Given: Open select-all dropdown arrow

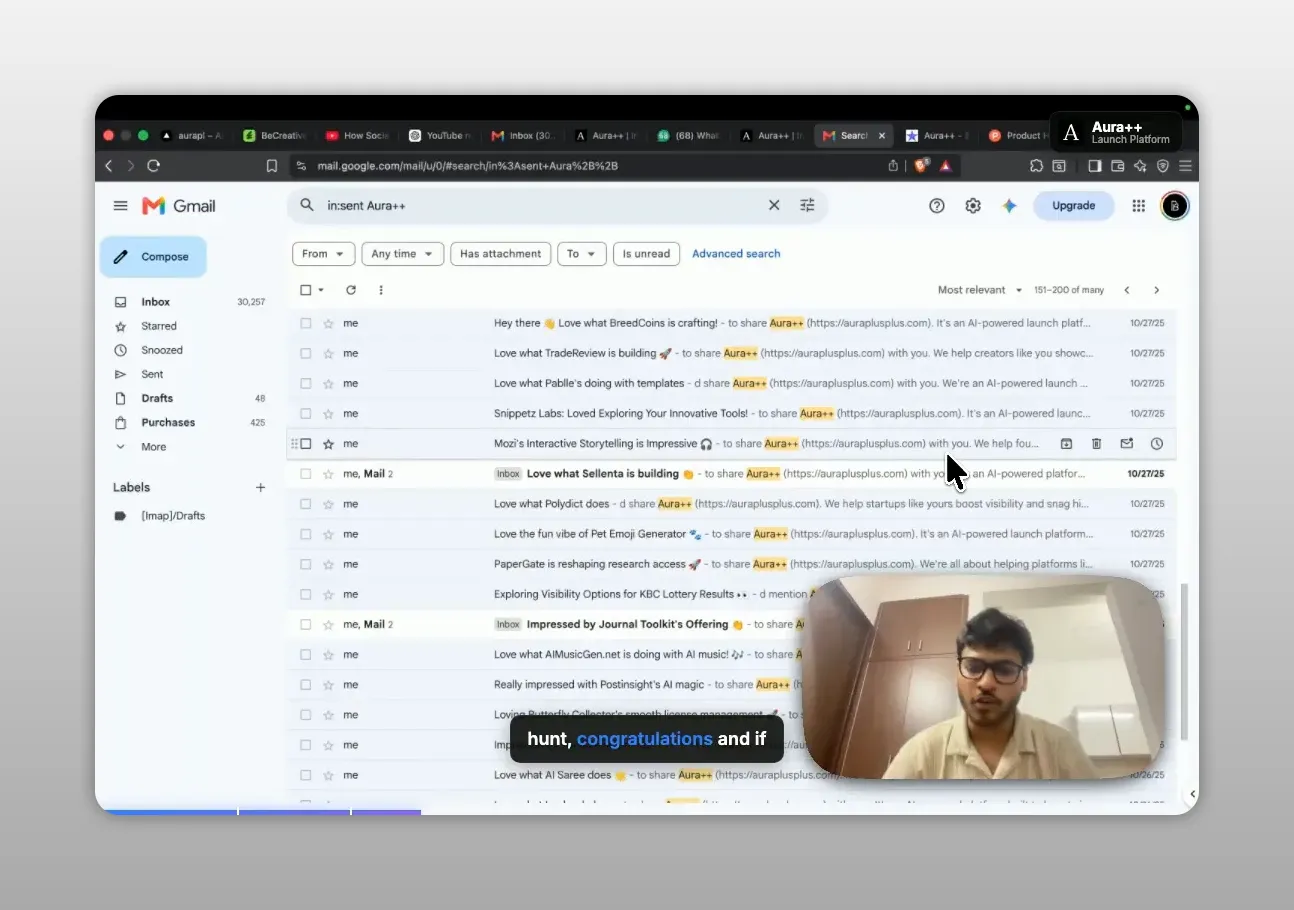Looking at the screenshot, I should [x=321, y=290].
